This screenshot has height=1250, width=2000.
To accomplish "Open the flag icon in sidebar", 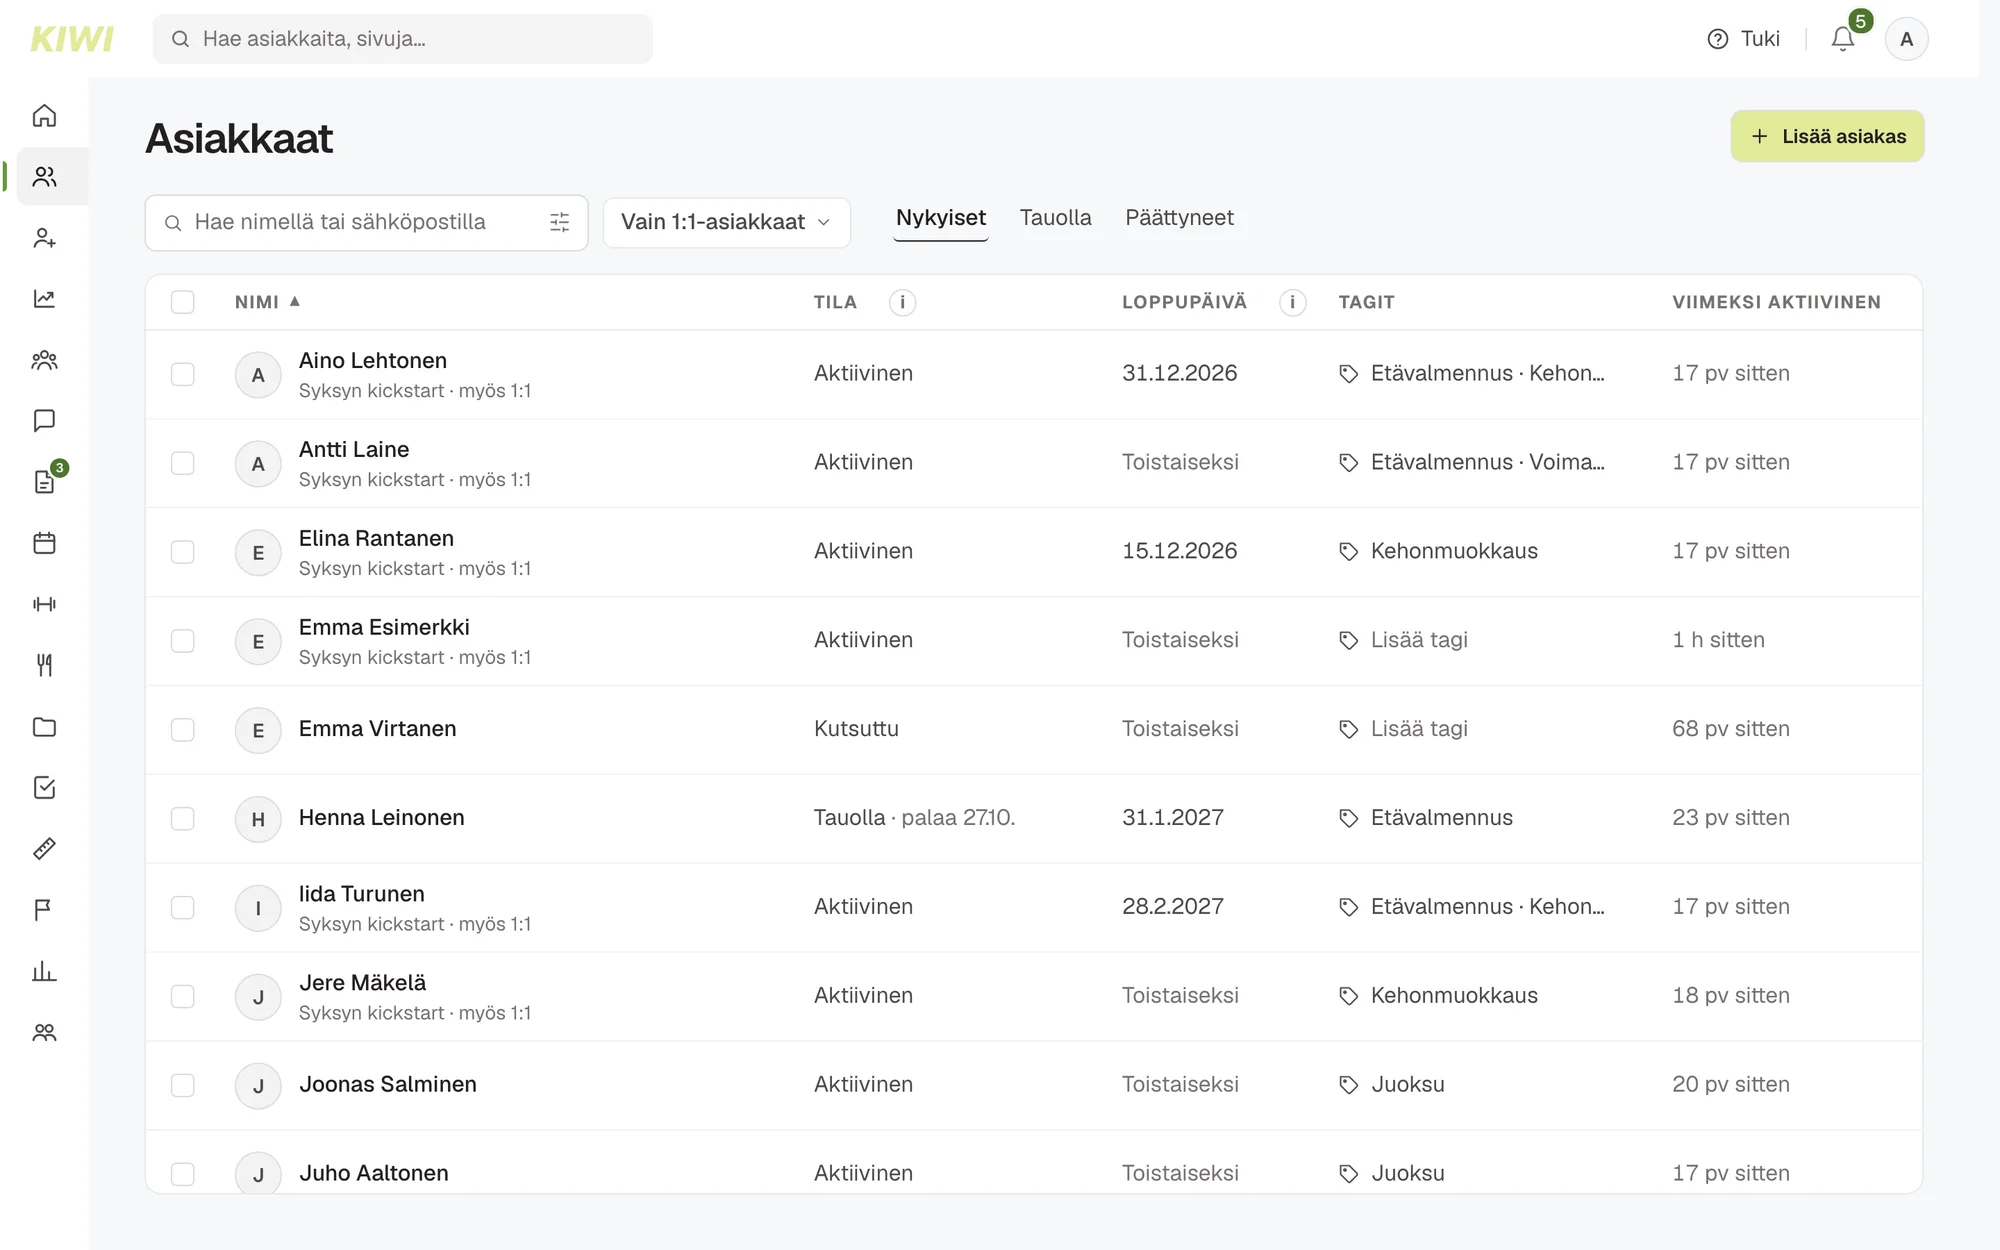I will click(44, 910).
